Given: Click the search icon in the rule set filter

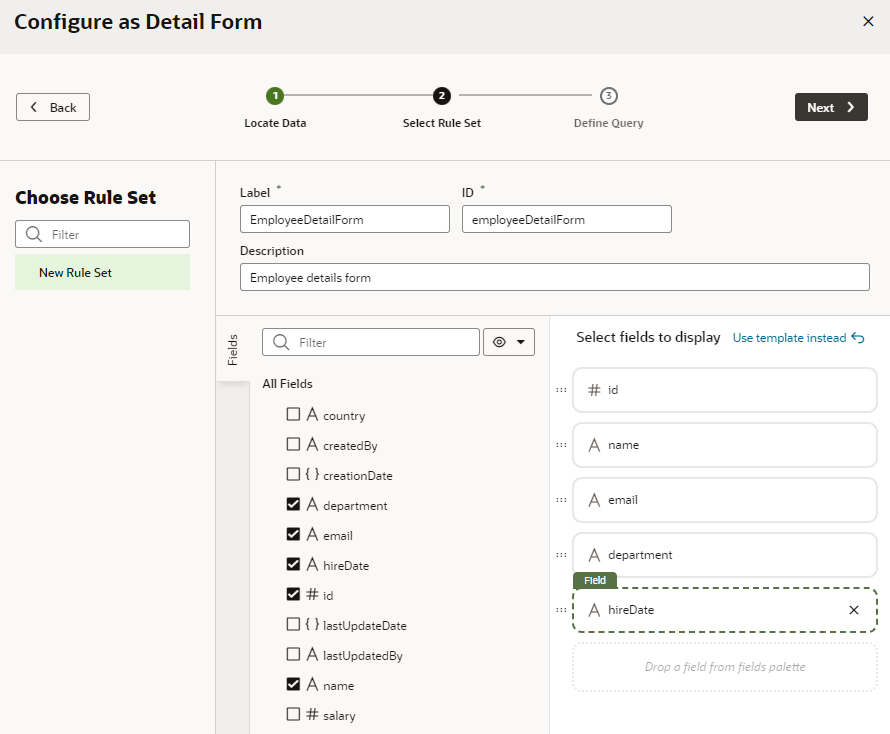Looking at the screenshot, I should pyautogui.click(x=31, y=234).
